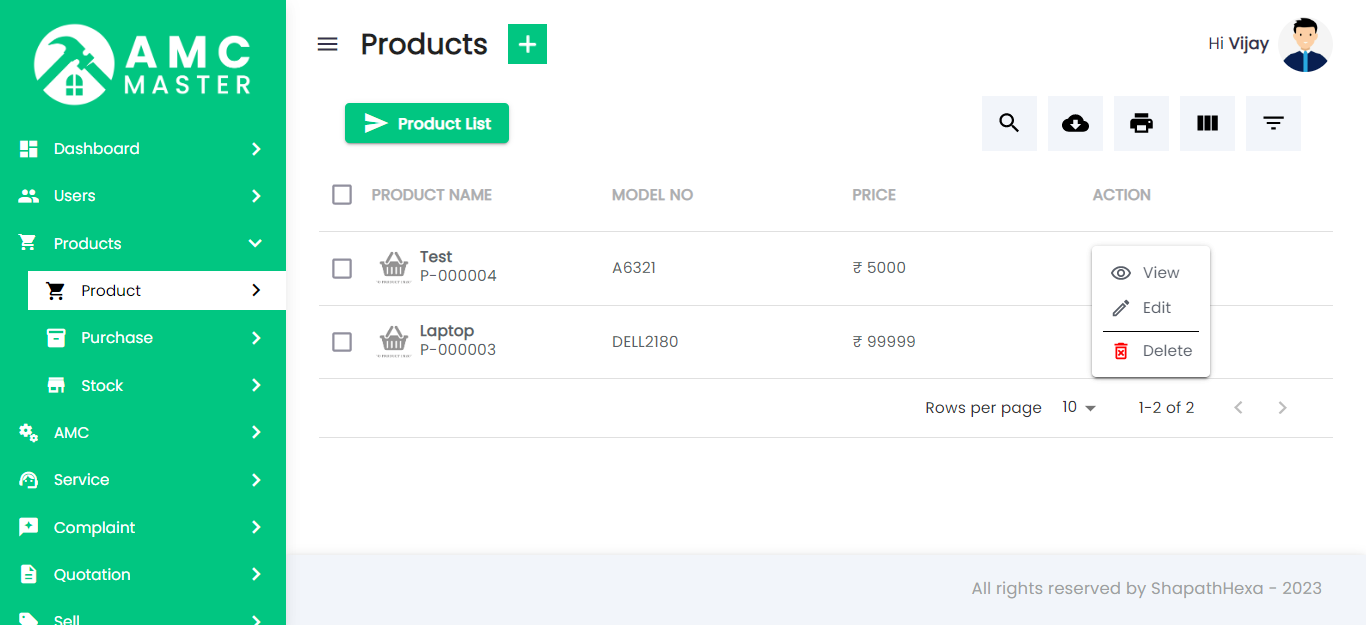Select Edit from the action menu
This screenshot has height=625, width=1366.
tap(1150, 307)
